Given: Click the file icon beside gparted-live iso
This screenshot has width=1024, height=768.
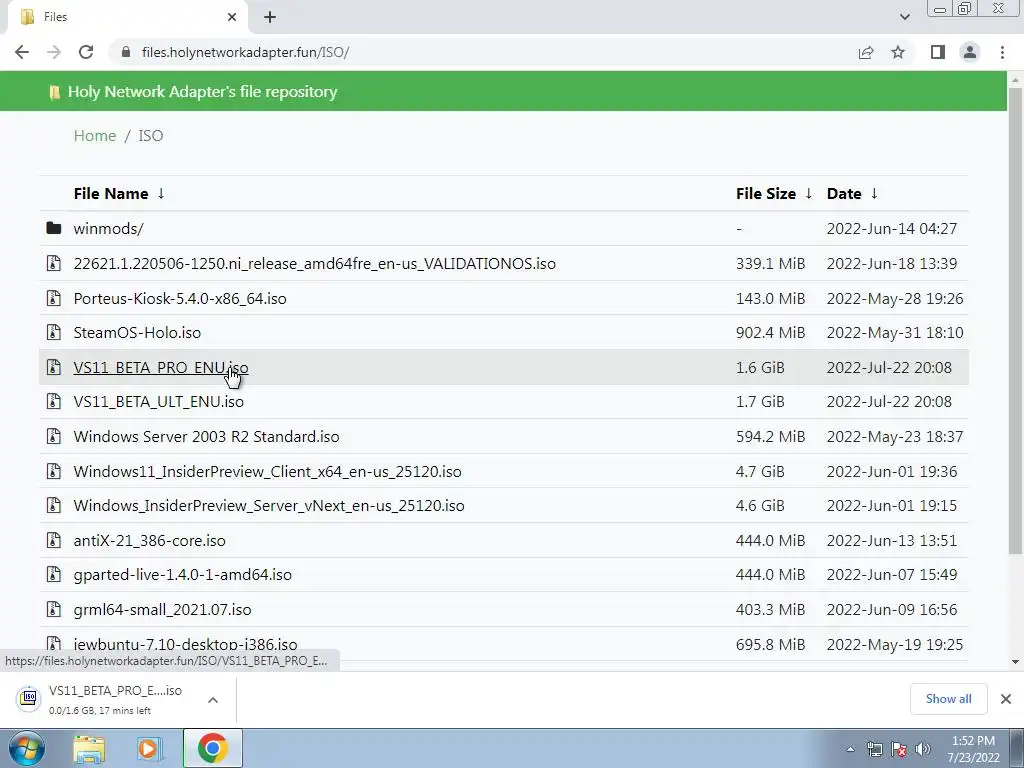Looking at the screenshot, I should pyautogui.click(x=54, y=575).
